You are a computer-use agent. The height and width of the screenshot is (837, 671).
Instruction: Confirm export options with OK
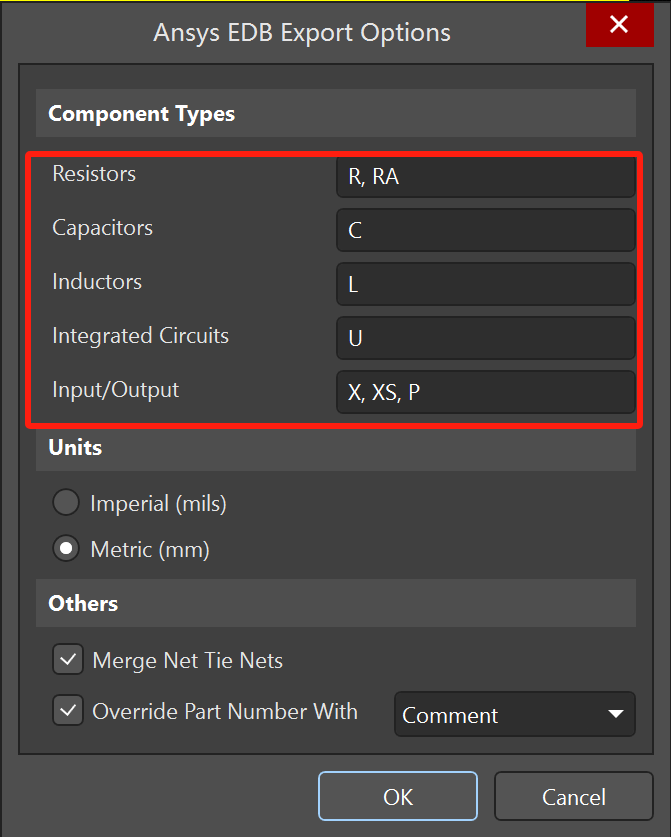click(x=398, y=797)
